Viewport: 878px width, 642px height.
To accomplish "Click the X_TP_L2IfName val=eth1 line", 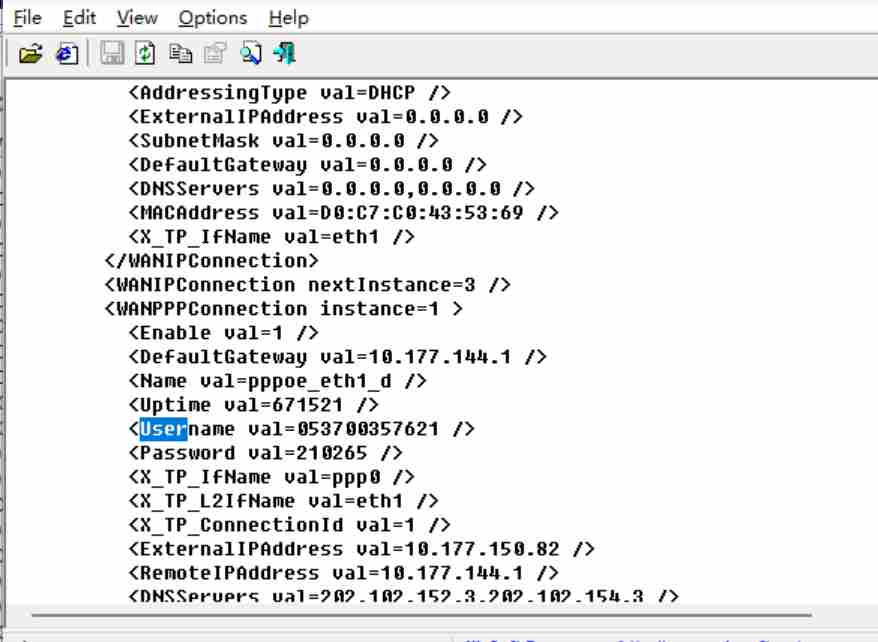I will pos(283,502).
